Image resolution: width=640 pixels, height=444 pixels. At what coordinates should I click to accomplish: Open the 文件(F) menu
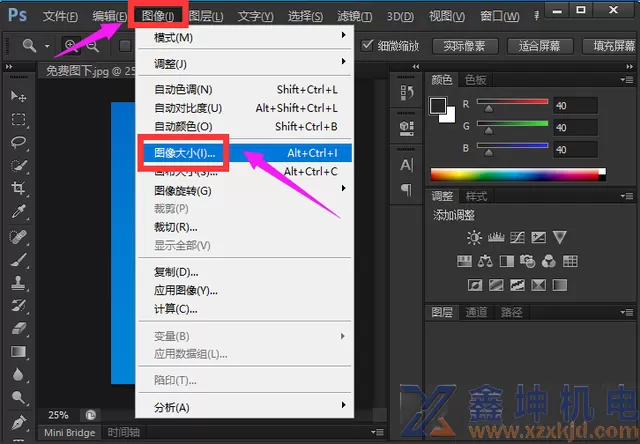[x=60, y=16]
